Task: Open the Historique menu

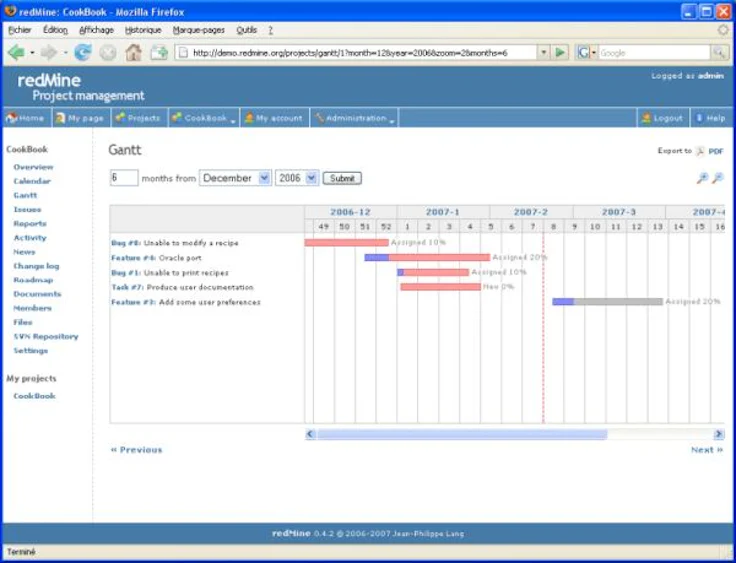Action: 143,30
